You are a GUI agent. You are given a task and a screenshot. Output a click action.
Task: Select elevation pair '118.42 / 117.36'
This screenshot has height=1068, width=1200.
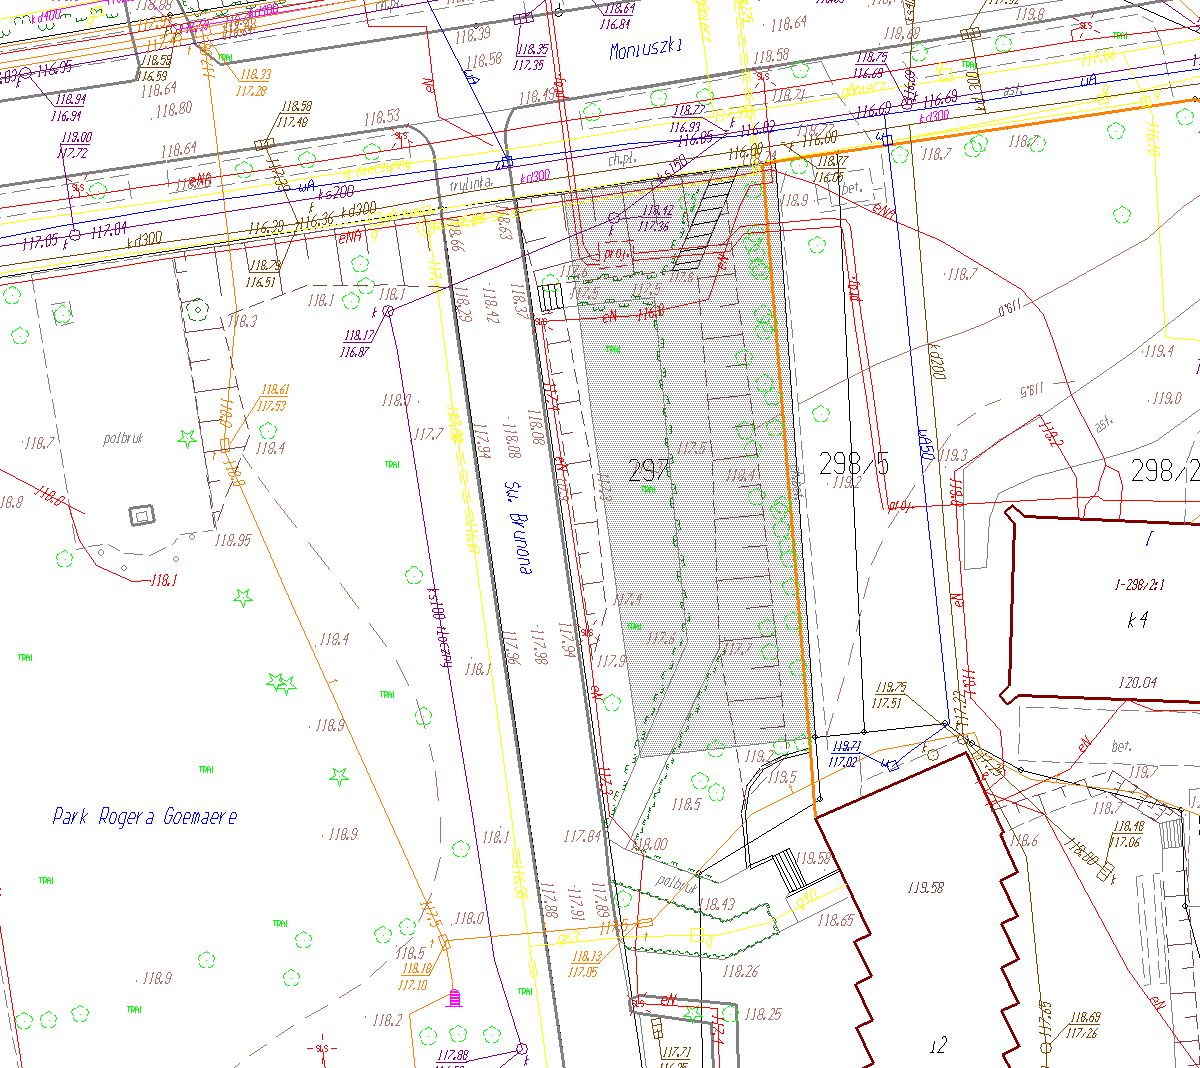point(655,219)
